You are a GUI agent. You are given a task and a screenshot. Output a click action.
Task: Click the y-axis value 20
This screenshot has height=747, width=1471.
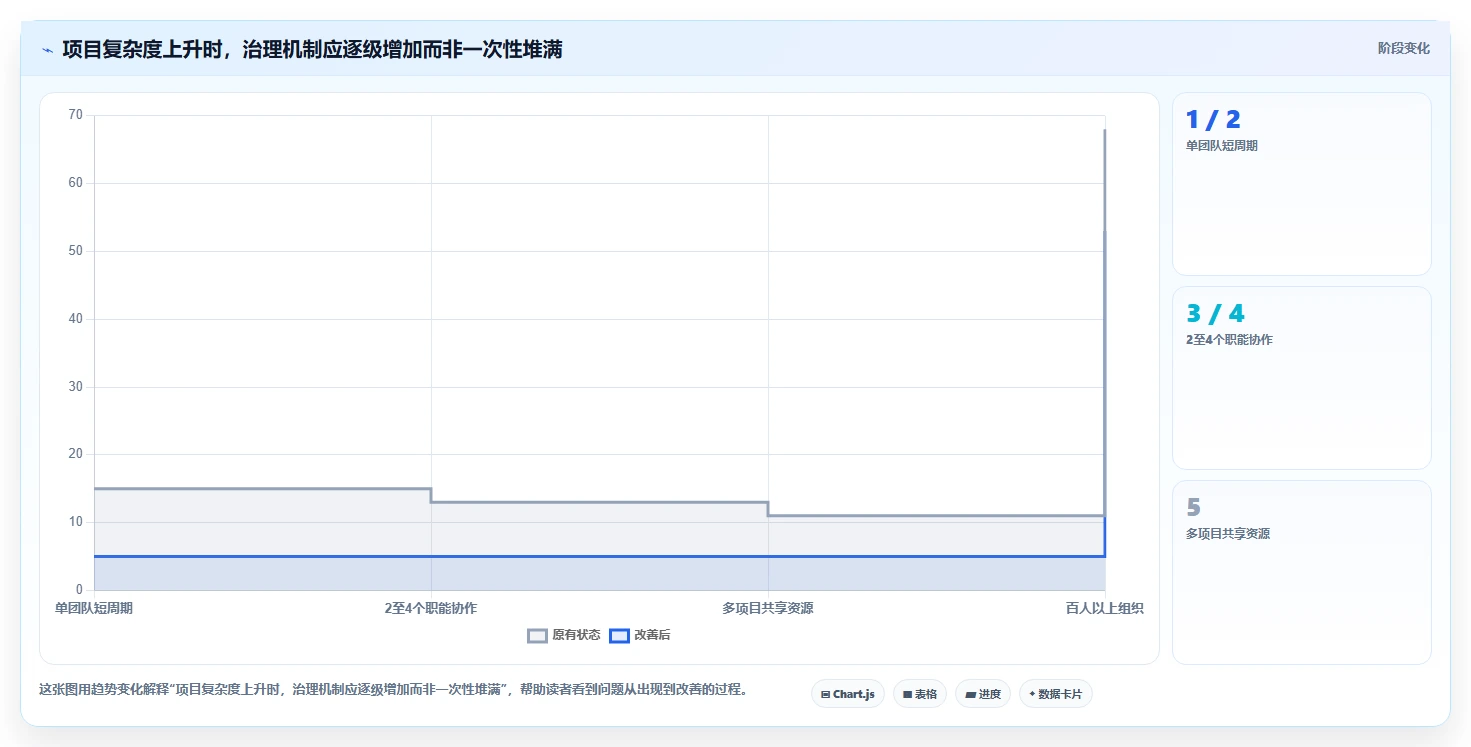coord(76,454)
